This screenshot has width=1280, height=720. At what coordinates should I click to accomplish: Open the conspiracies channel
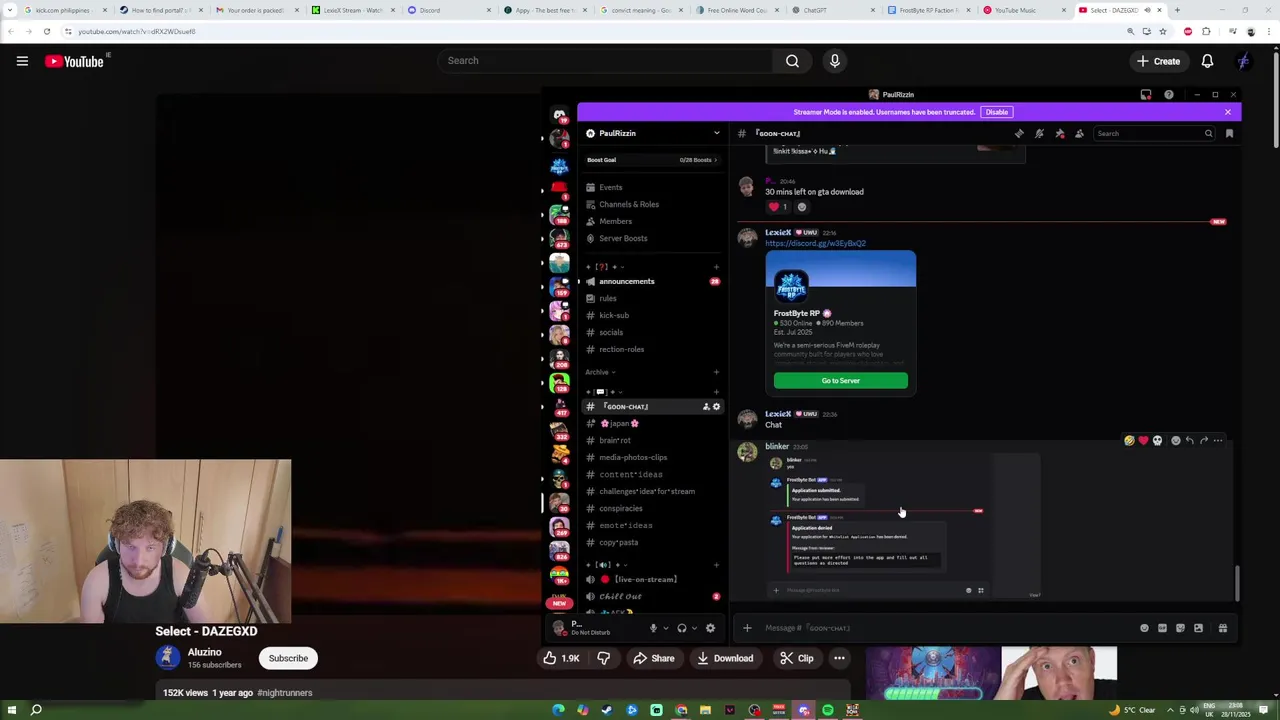tap(652, 508)
